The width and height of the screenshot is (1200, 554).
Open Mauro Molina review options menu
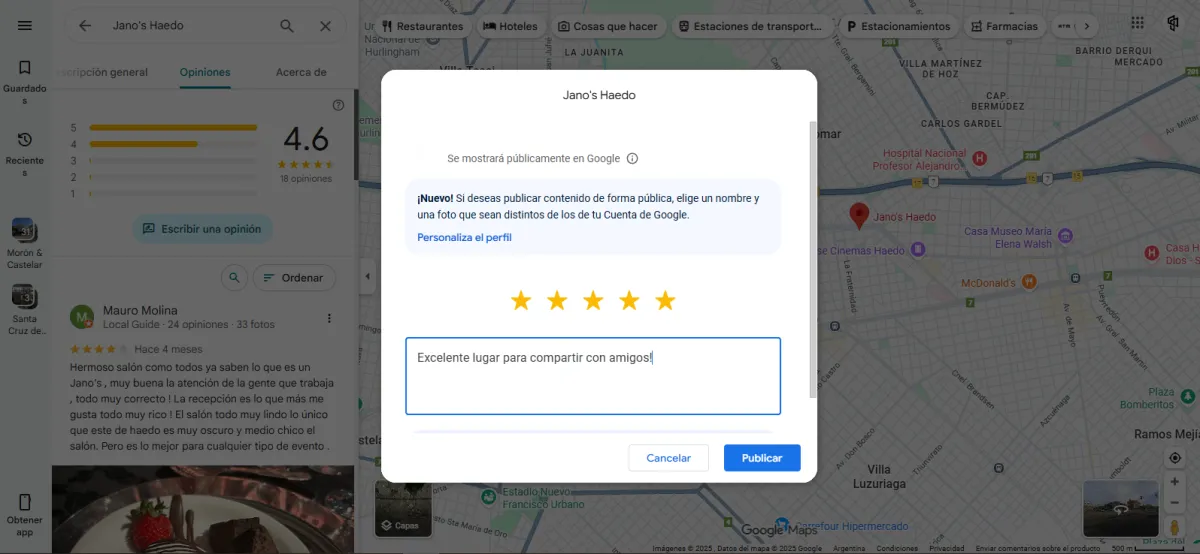pyautogui.click(x=329, y=318)
